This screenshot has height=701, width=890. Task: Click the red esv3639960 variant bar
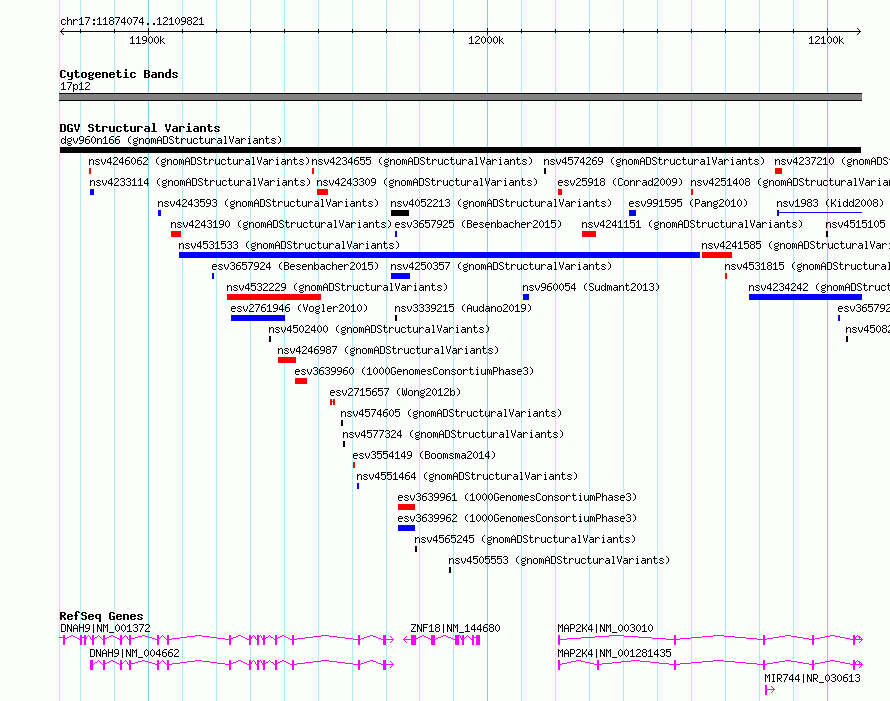coord(301,381)
